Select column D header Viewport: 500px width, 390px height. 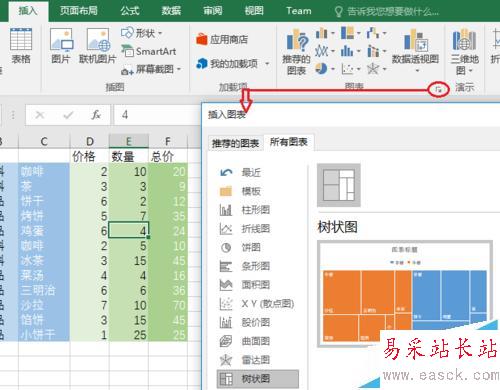coord(90,141)
